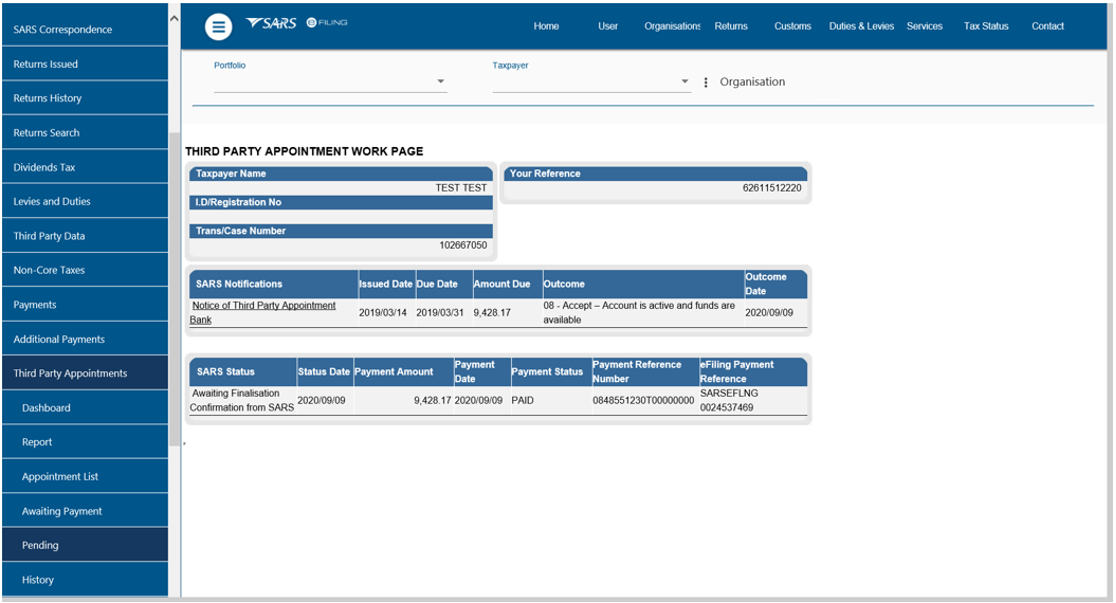Select Returns History in sidebar
The image size is (1116, 603).
(x=47, y=99)
